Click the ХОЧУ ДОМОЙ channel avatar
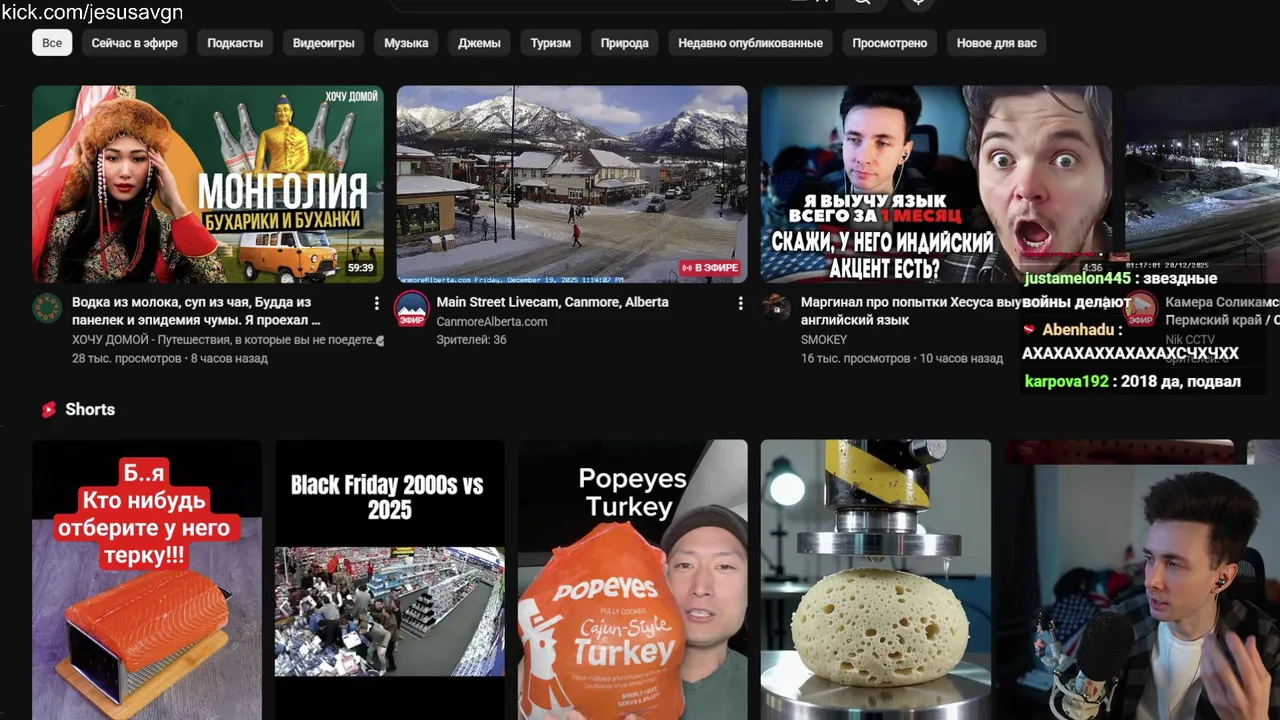Viewport: 1280px width, 720px height. (x=47, y=309)
